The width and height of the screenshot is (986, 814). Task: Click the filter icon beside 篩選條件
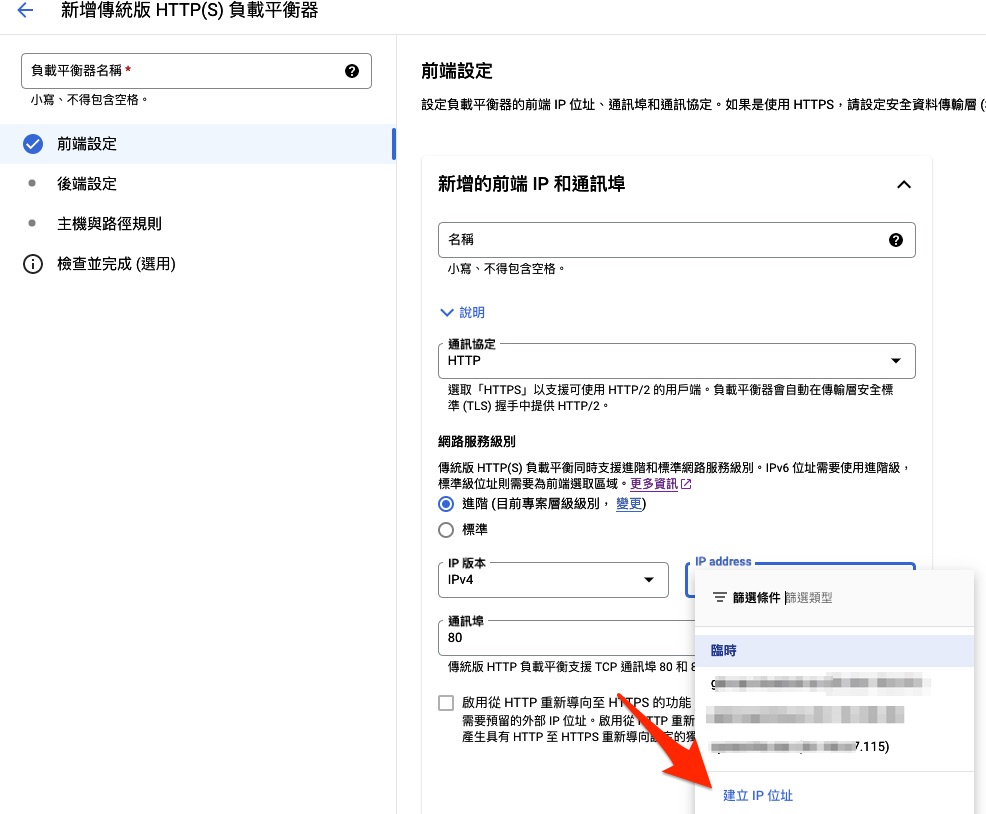pos(719,598)
